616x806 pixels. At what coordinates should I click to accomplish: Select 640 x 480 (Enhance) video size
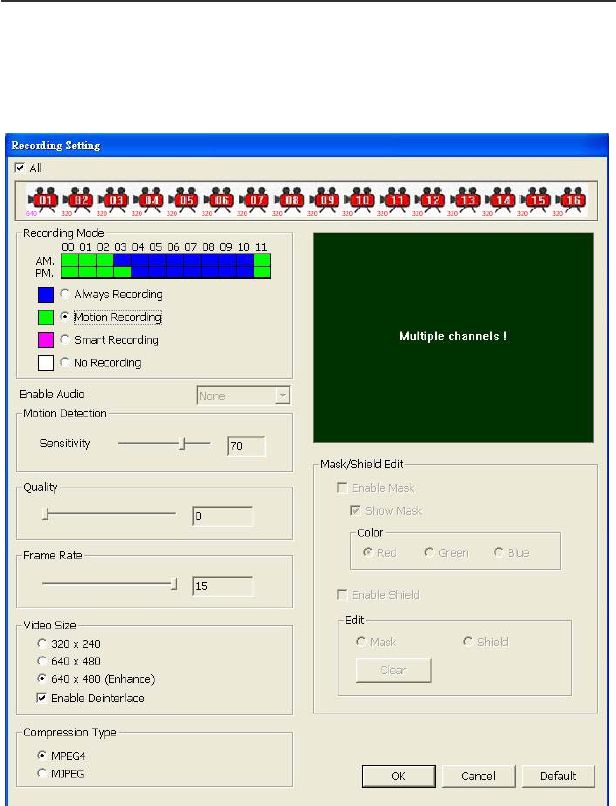click(42, 679)
